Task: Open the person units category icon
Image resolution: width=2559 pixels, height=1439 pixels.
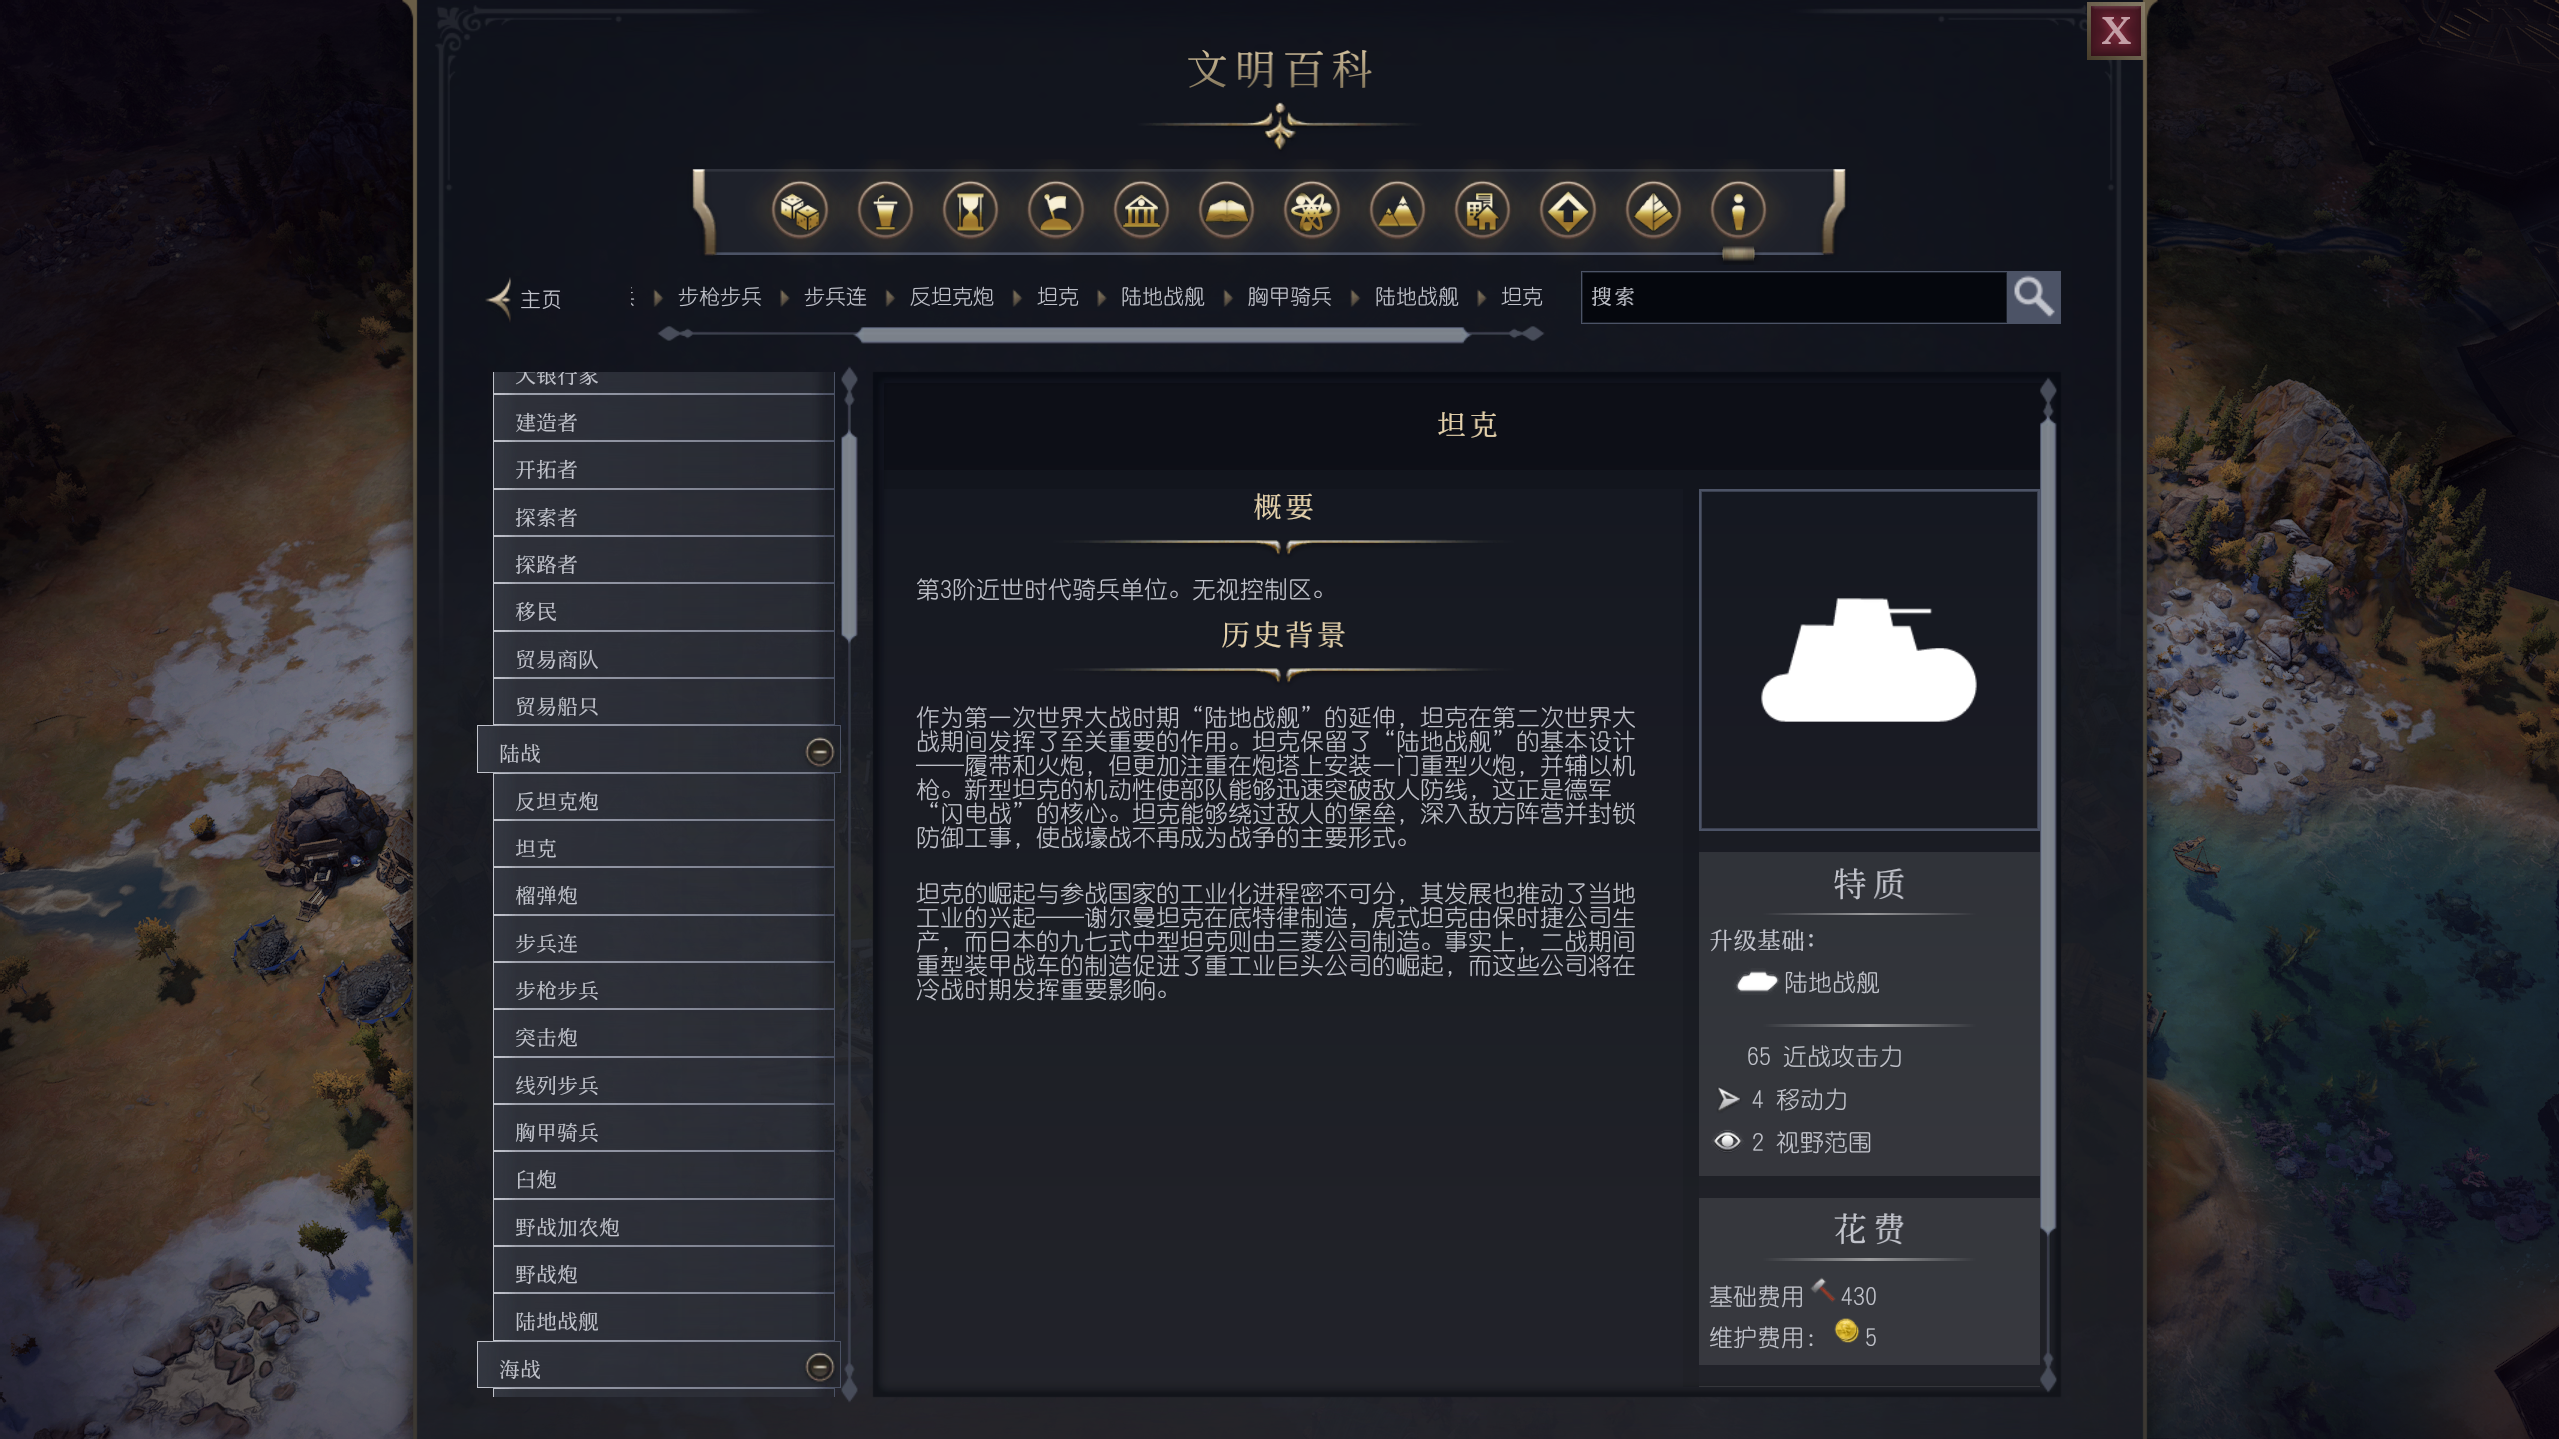Action: (x=1738, y=211)
